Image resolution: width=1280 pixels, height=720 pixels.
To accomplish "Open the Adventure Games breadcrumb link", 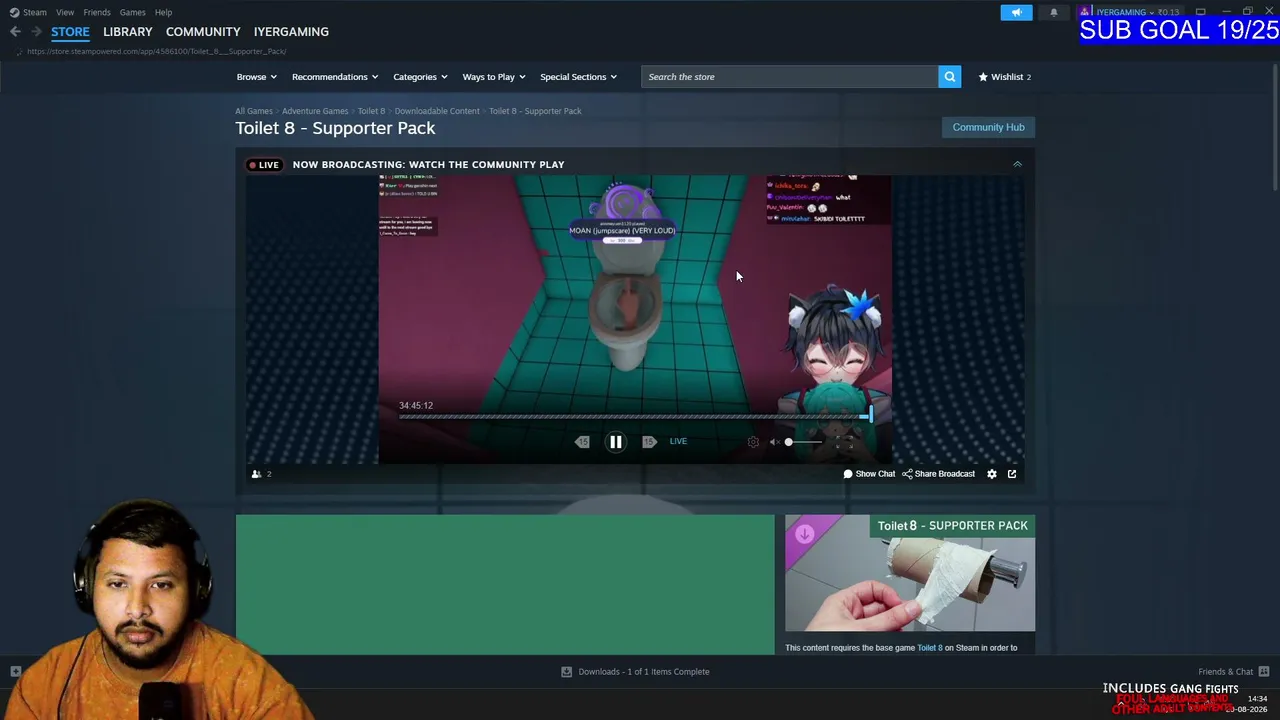I will (315, 111).
